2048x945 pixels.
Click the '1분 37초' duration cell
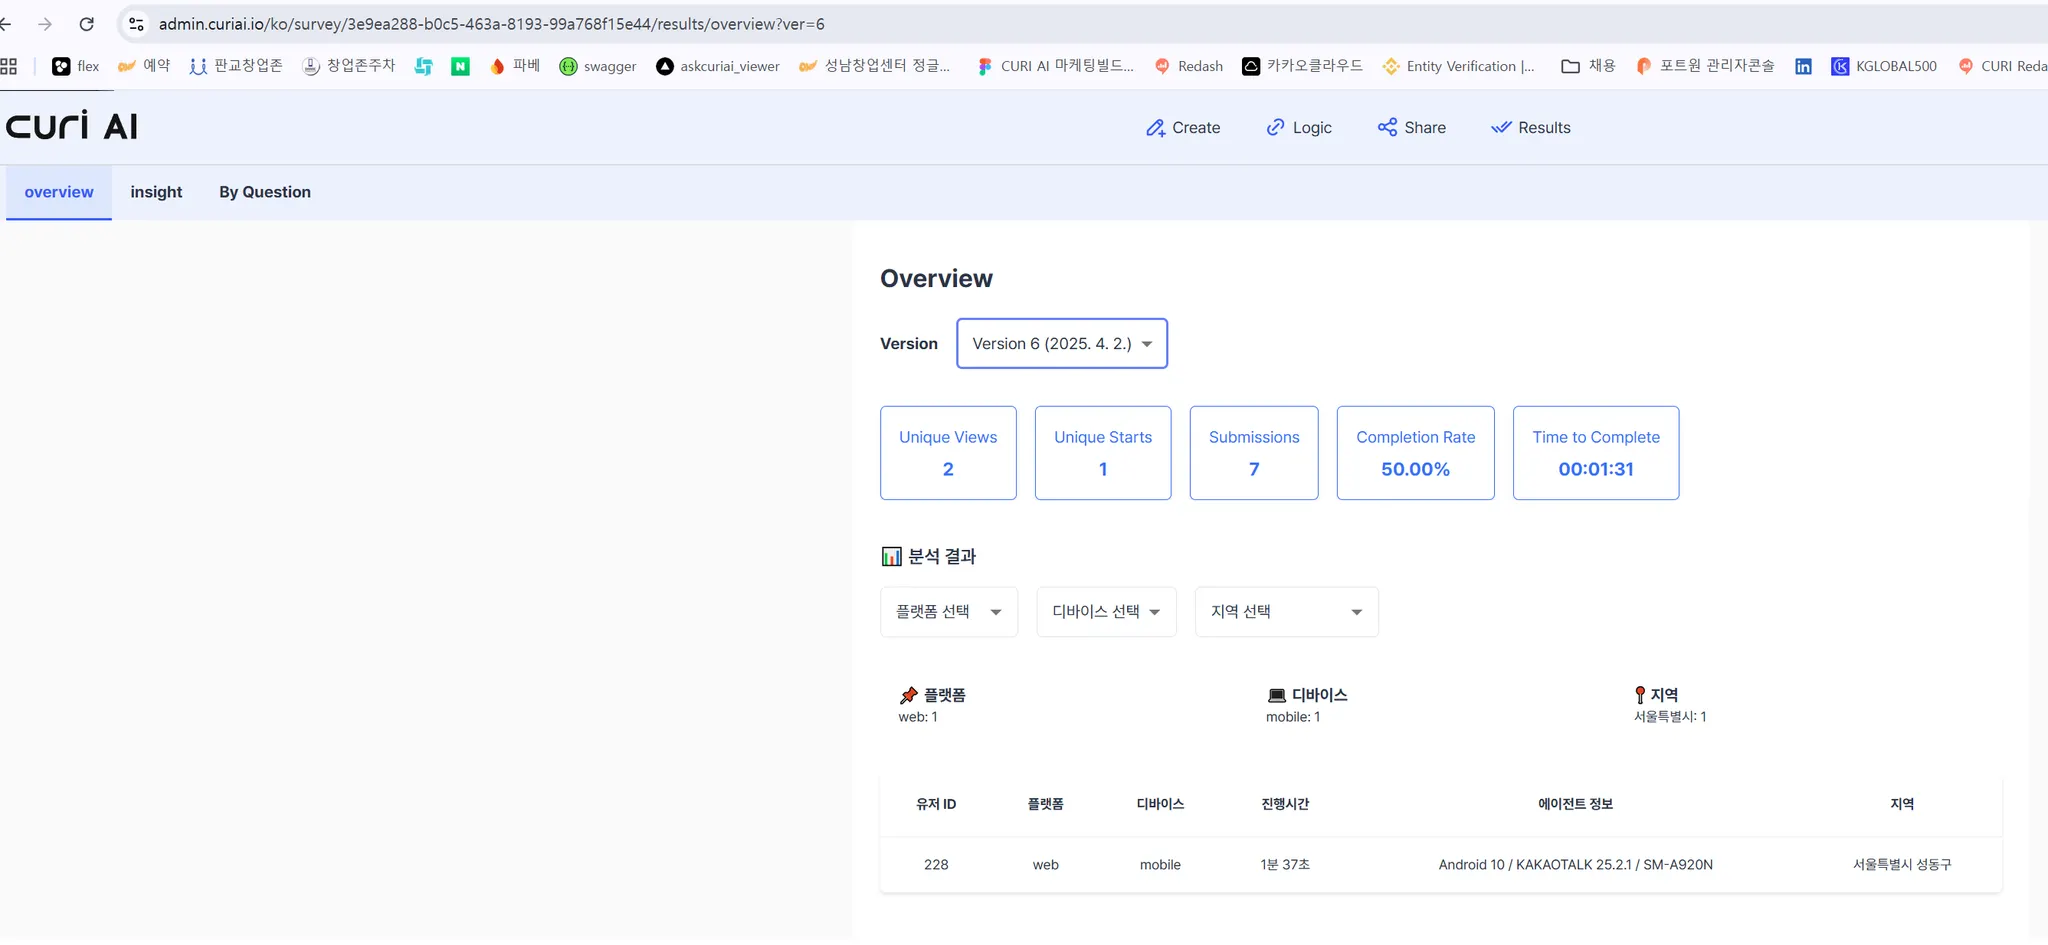[x=1285, y=865]
